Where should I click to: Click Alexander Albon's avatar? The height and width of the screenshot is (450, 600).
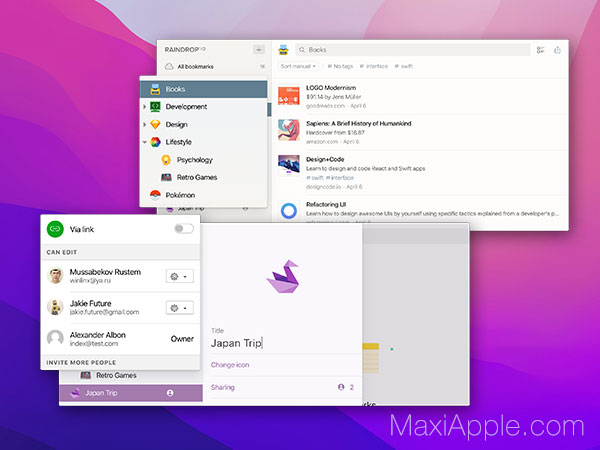tap(55, 338)
